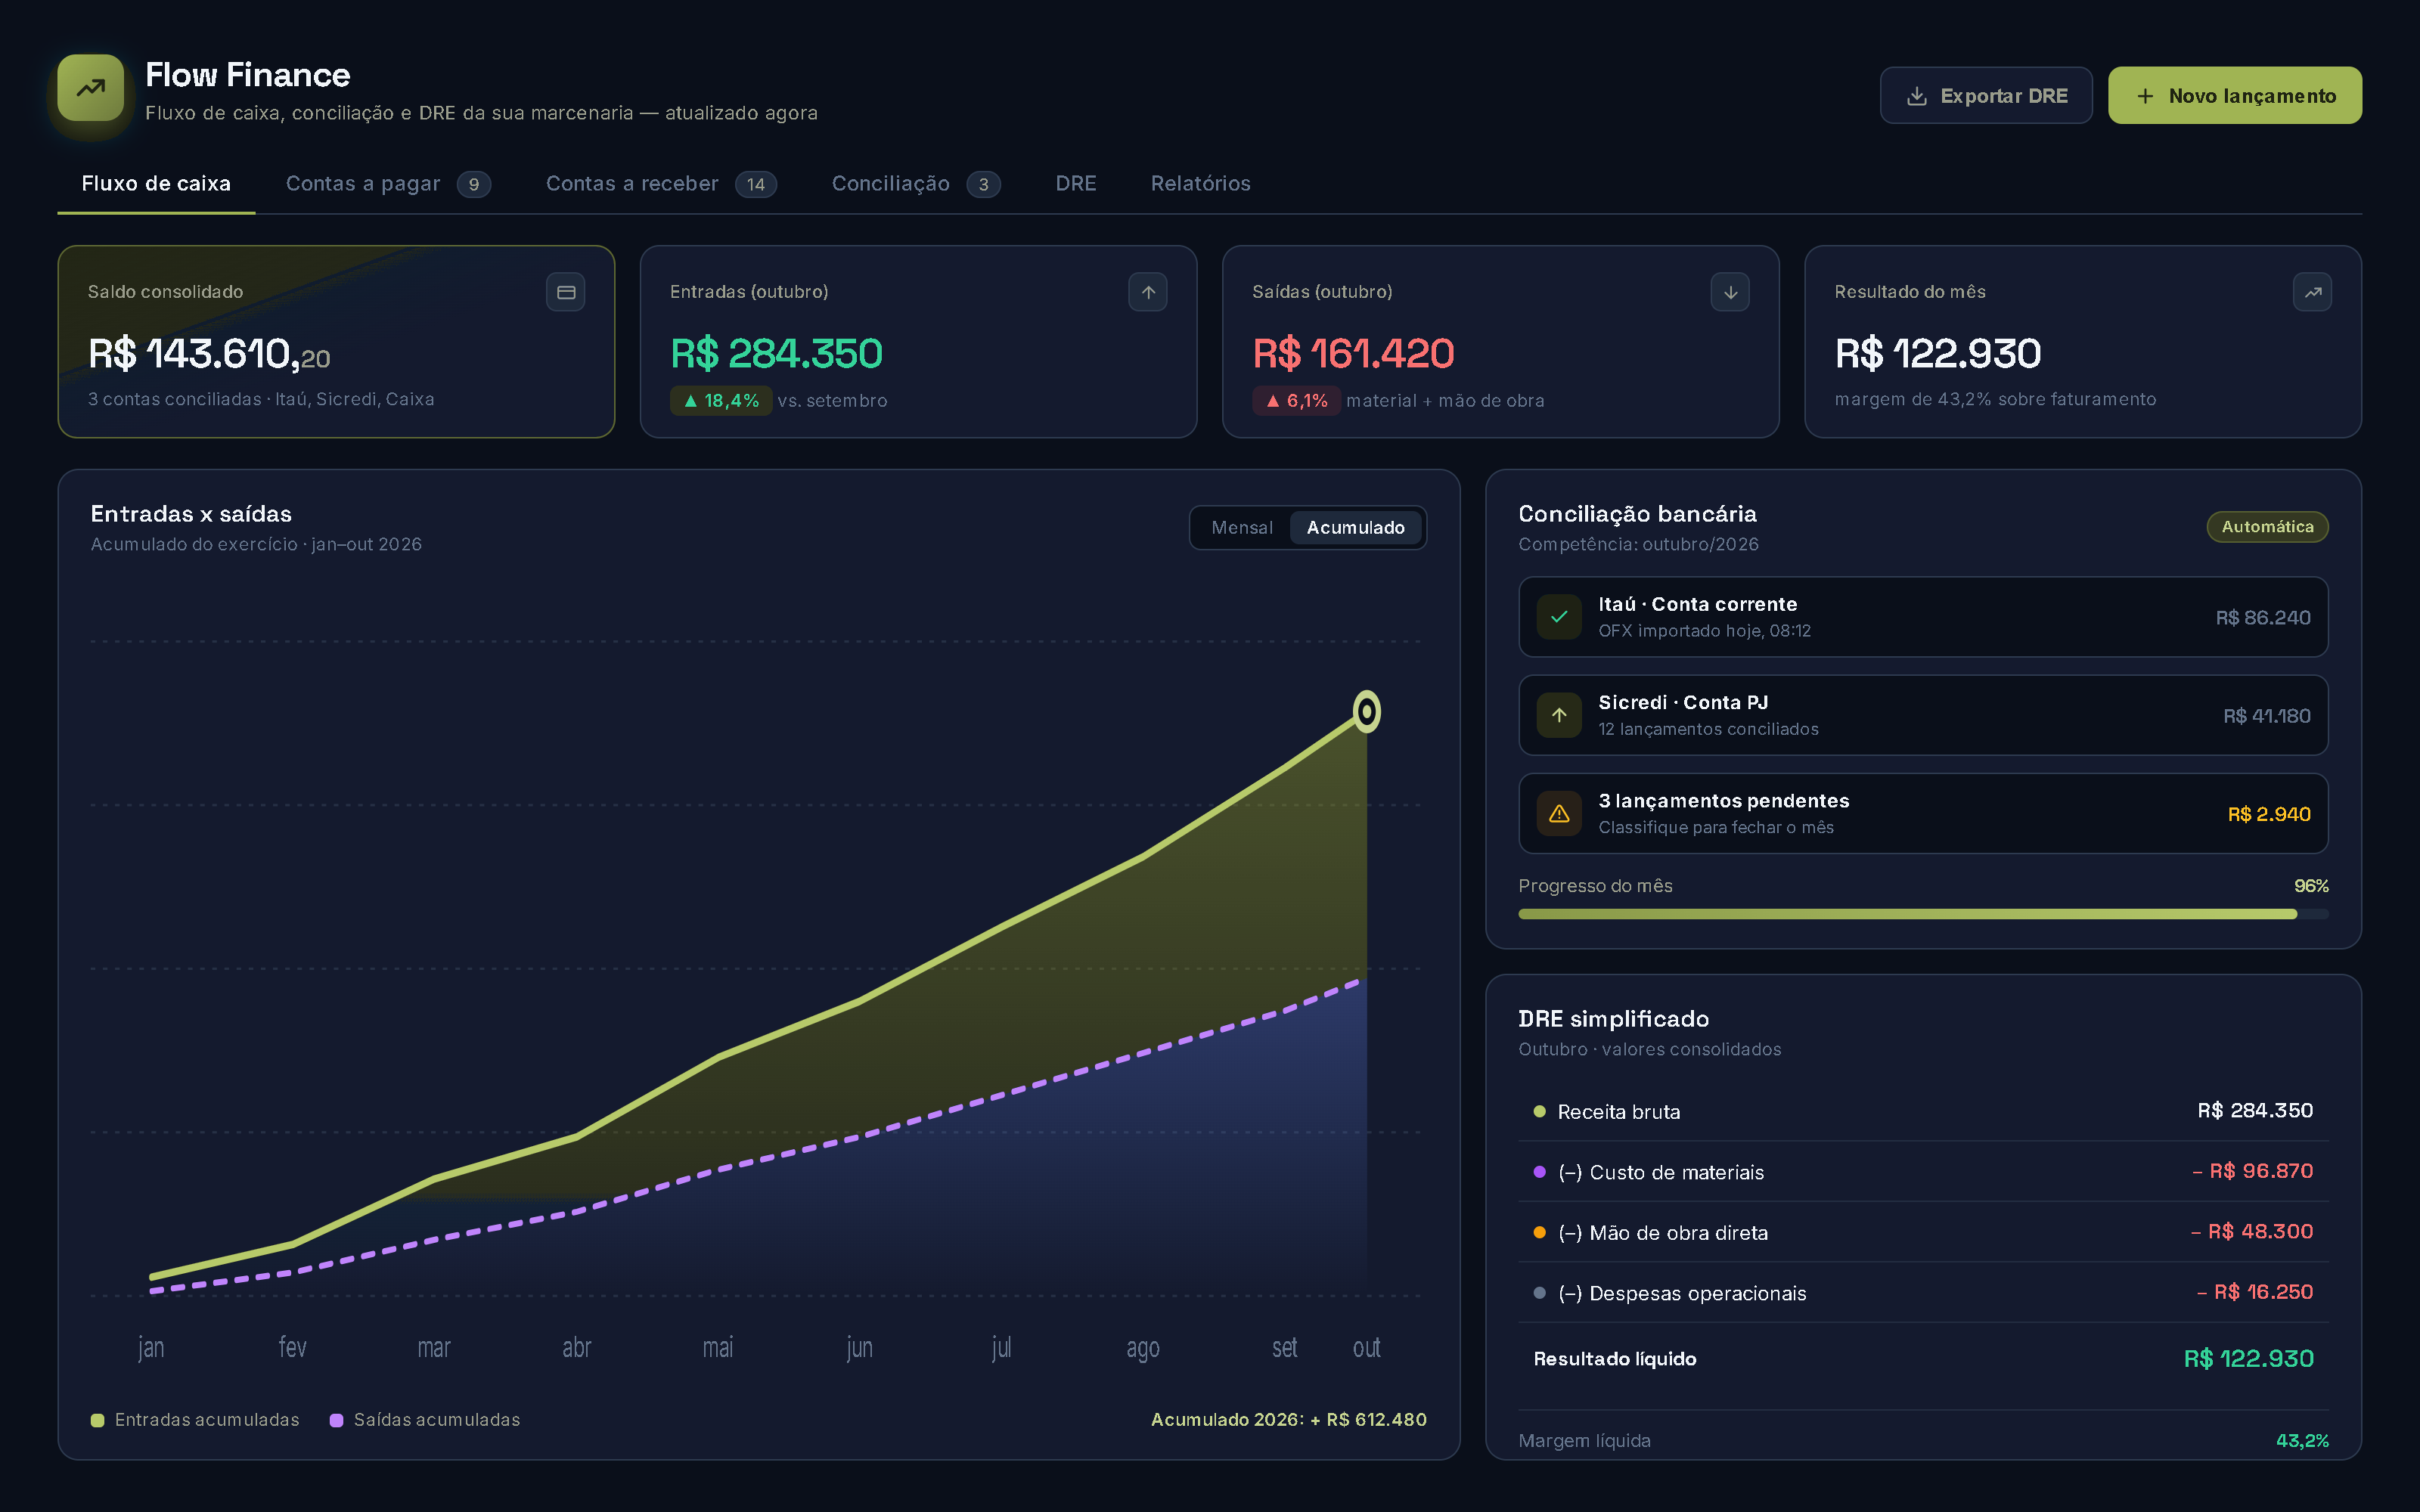Image resolution: width=2420 pixels, height=1512 pixels.
Task: Click the Resultado líquido label
Action: 1614,1359
